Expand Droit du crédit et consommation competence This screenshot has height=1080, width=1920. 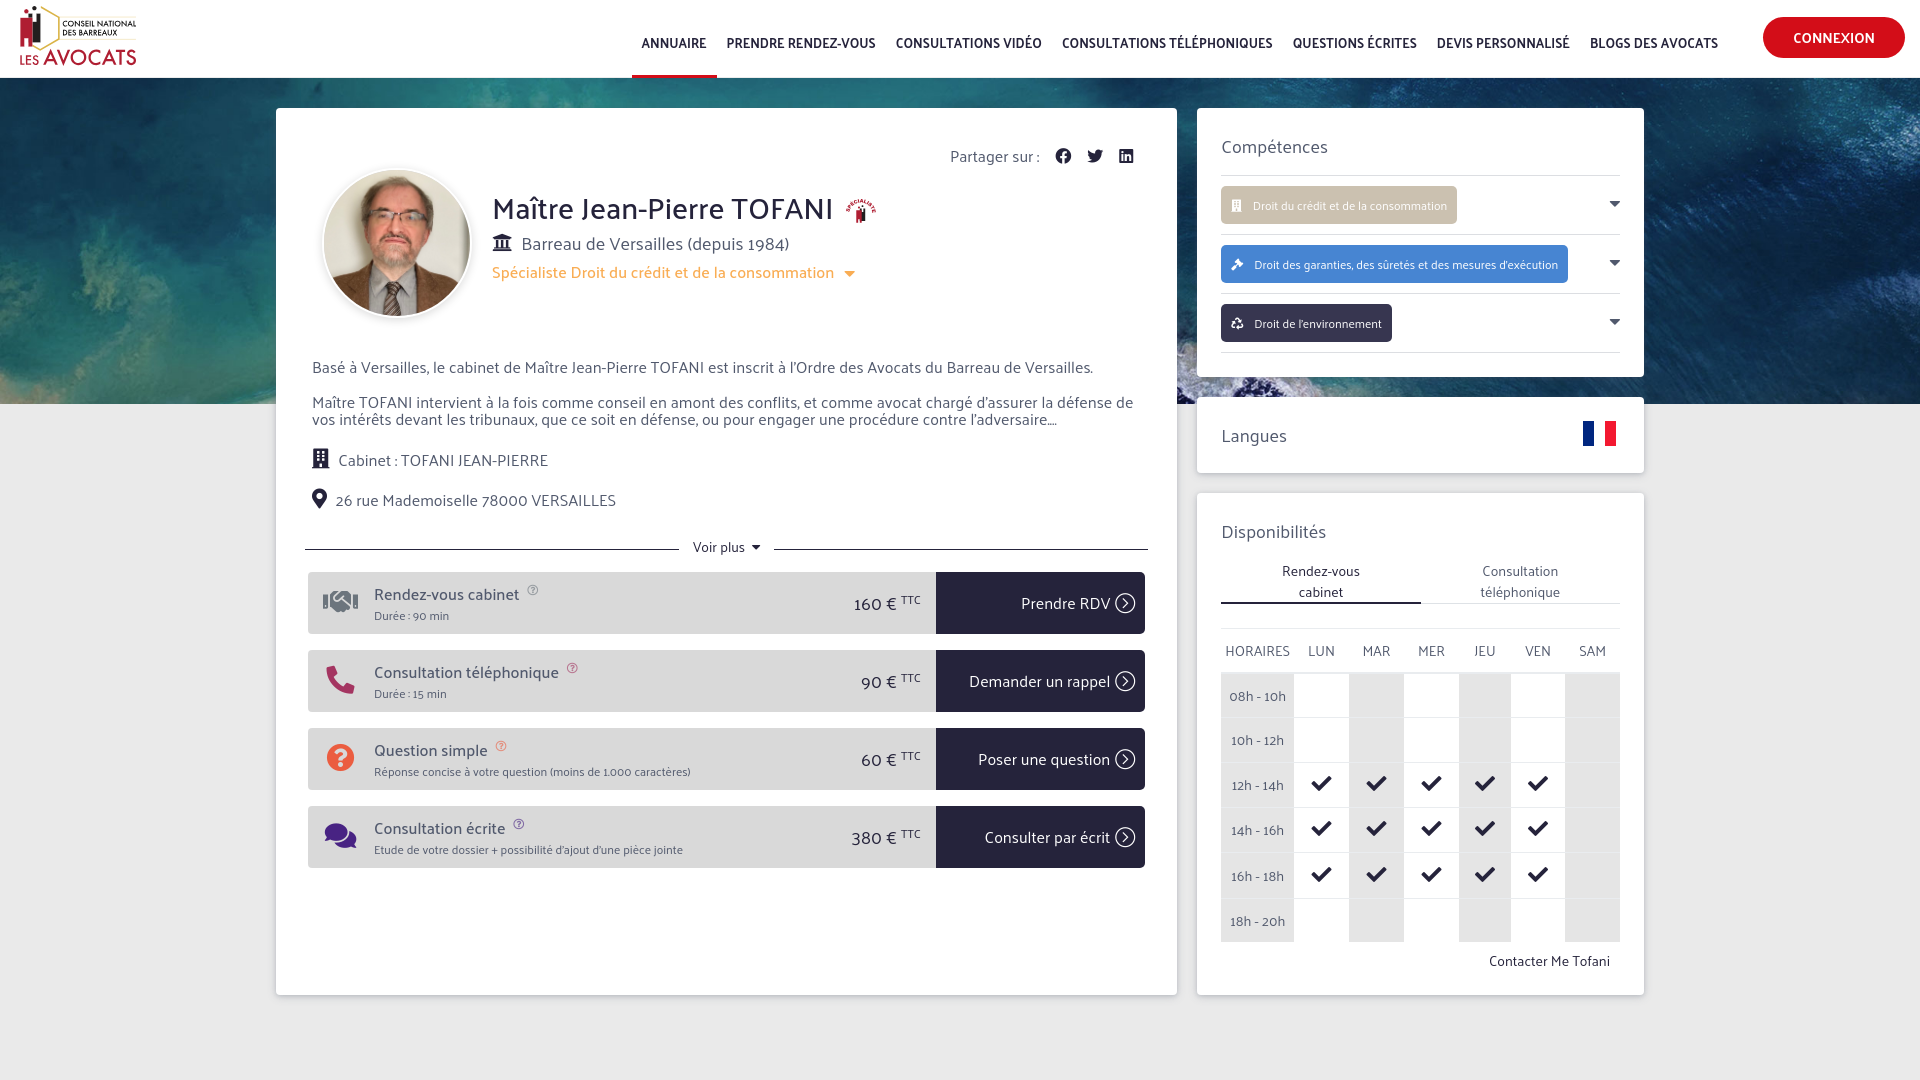1614,204
